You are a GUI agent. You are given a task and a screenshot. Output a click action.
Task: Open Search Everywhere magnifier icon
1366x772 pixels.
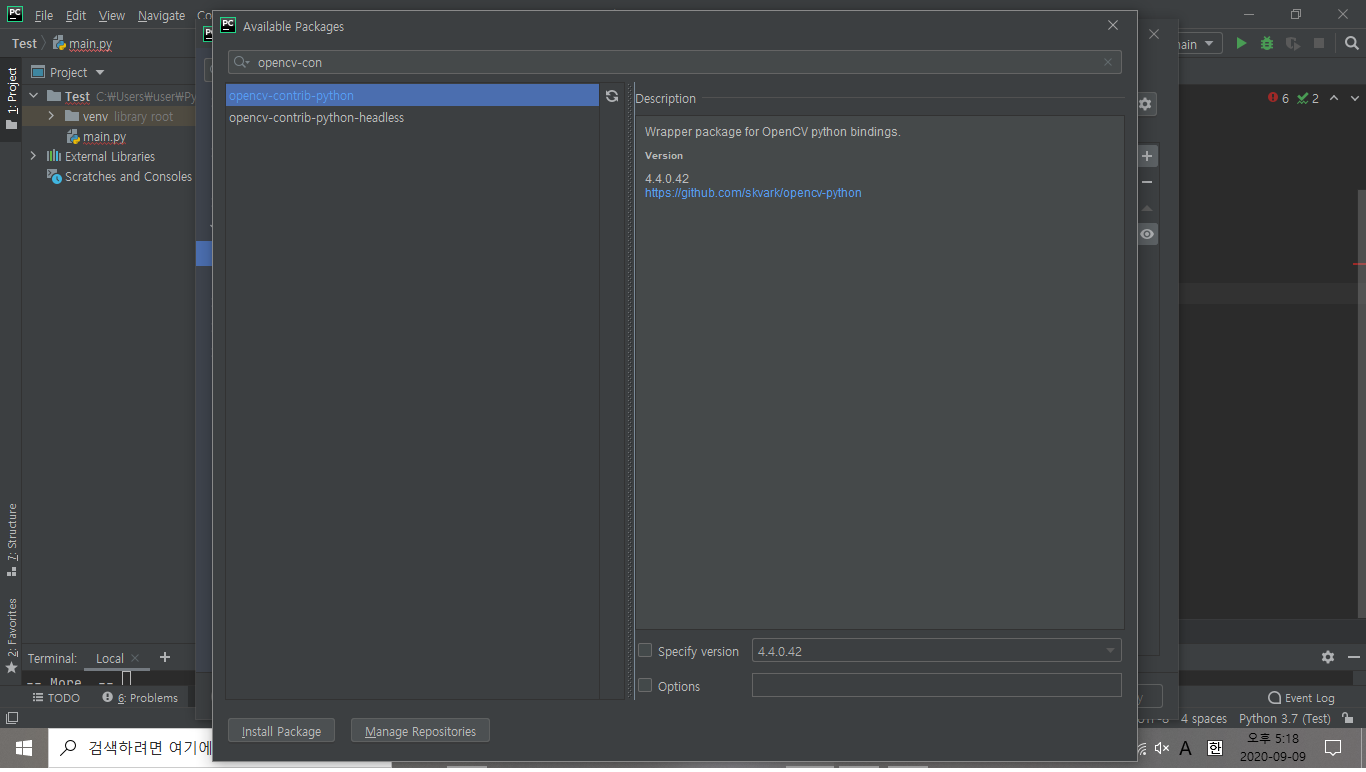point(1352,44)
